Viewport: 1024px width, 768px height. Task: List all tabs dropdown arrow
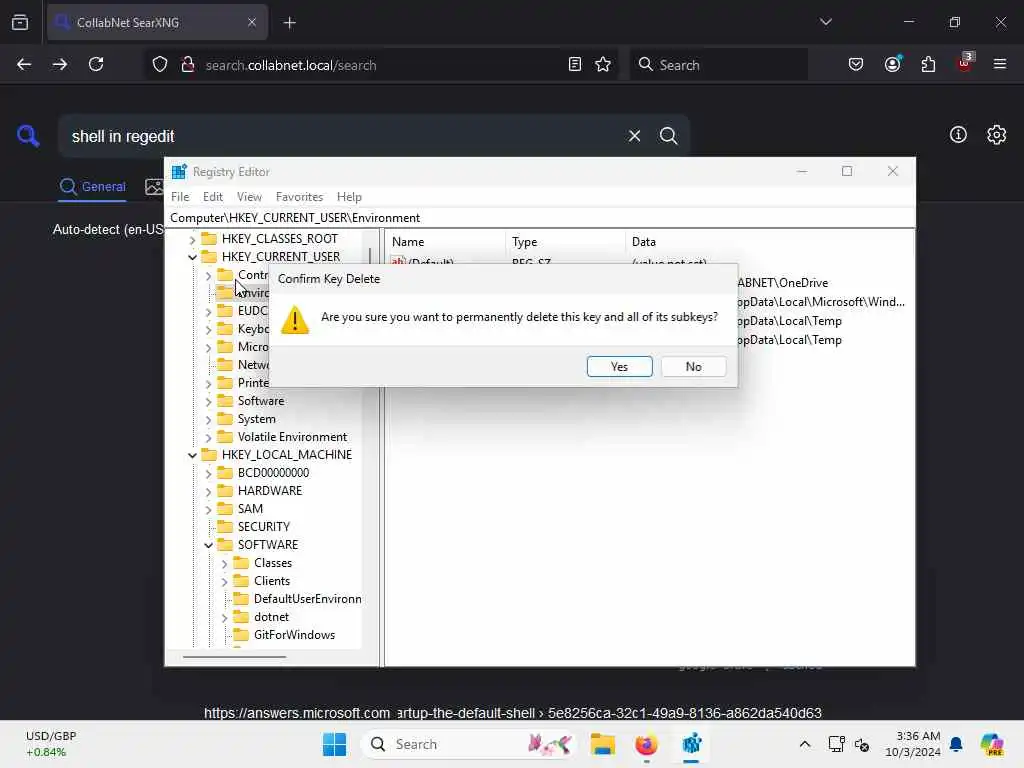[x=825, y=22]
